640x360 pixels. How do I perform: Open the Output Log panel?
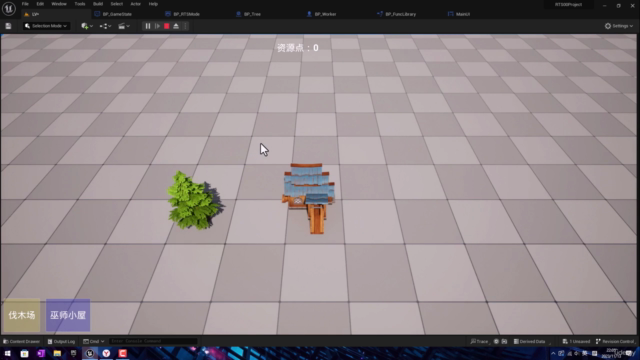(x=61, y=341)
